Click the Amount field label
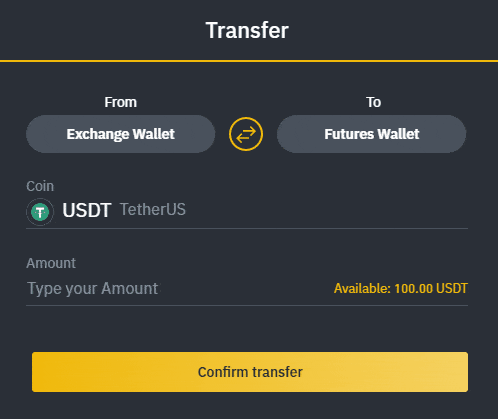The width and height of the screenshot is (498, 419). (51, 263)
